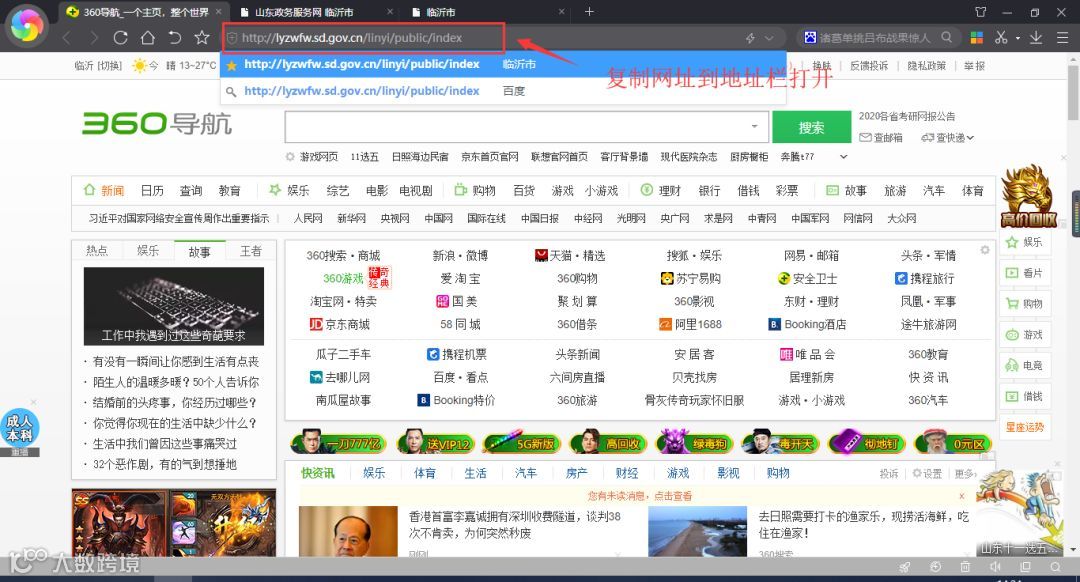
Task: Open the skin shirt icon in title bar
Action: pyautogui.click(x=981, y=12)
